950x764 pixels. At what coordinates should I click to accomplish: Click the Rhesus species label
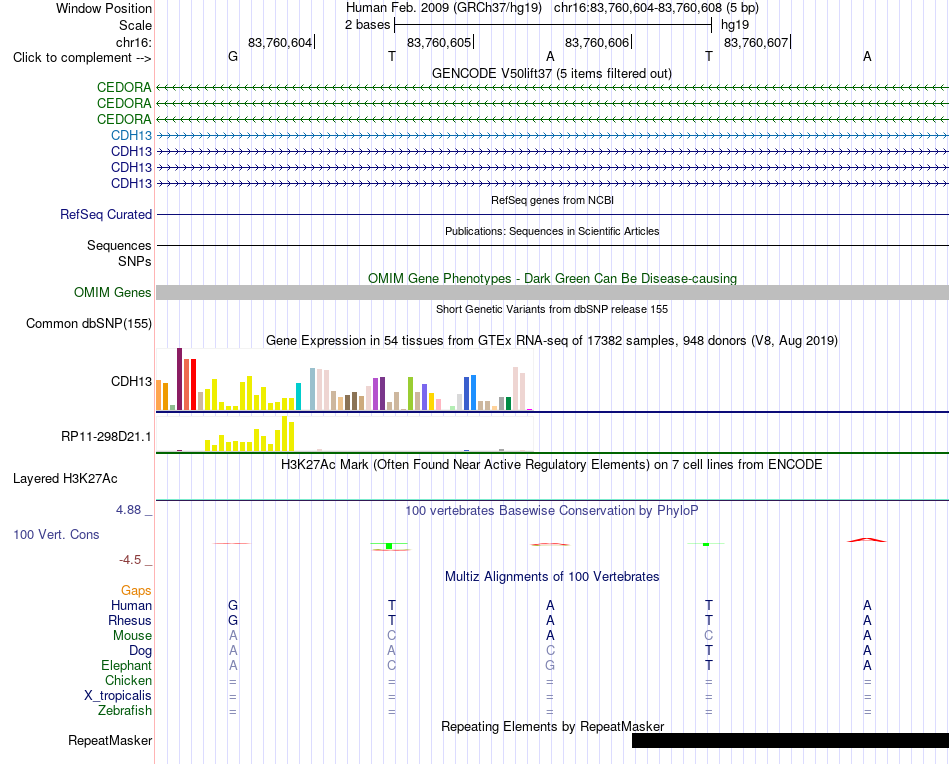[x=130, y=620]
